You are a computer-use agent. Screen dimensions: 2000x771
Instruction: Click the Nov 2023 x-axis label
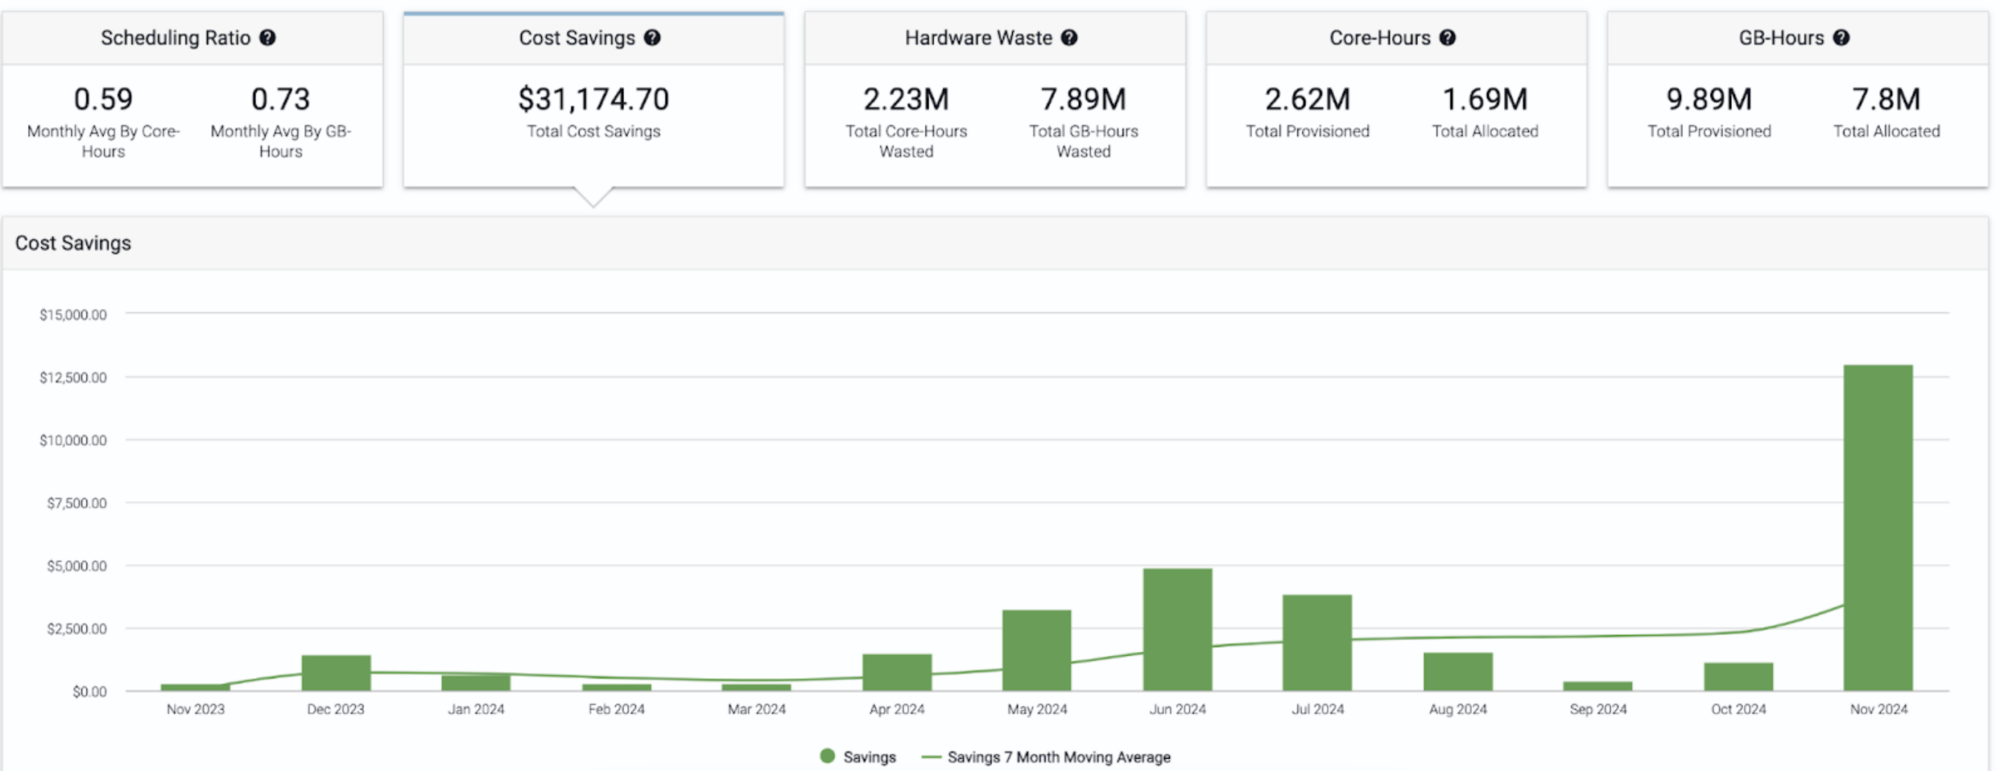pyautogui.click(x=195, y=709)
